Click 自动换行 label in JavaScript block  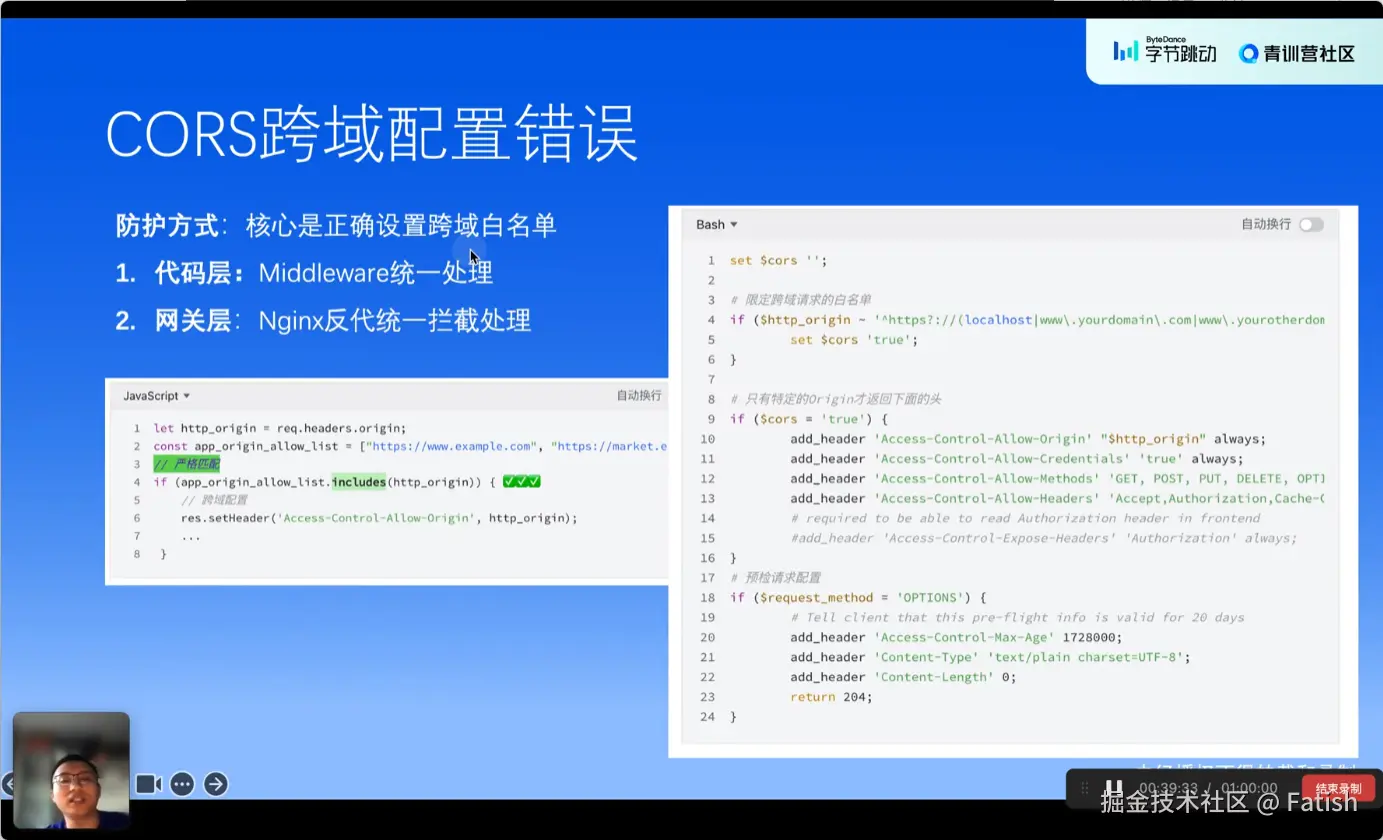[639, 396]
